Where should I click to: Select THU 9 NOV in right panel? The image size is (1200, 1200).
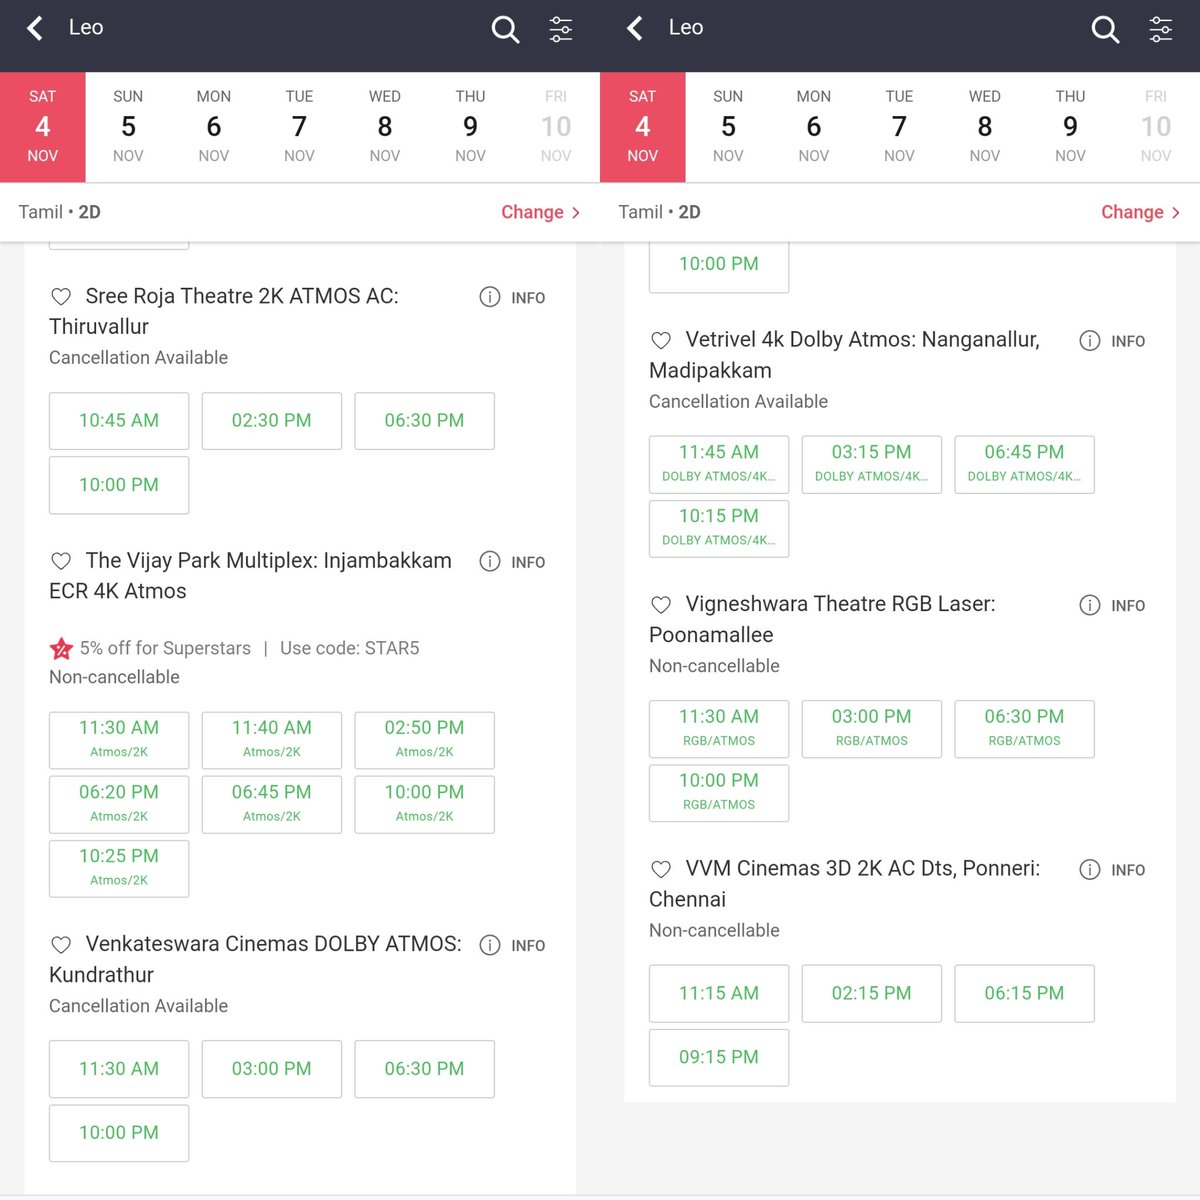[1070, 127]
